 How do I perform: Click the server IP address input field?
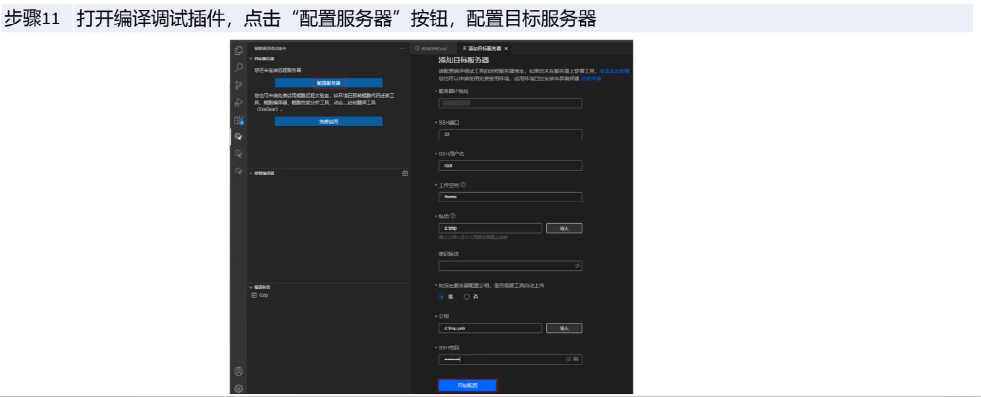pyautogui.click(x=511, y=103)
